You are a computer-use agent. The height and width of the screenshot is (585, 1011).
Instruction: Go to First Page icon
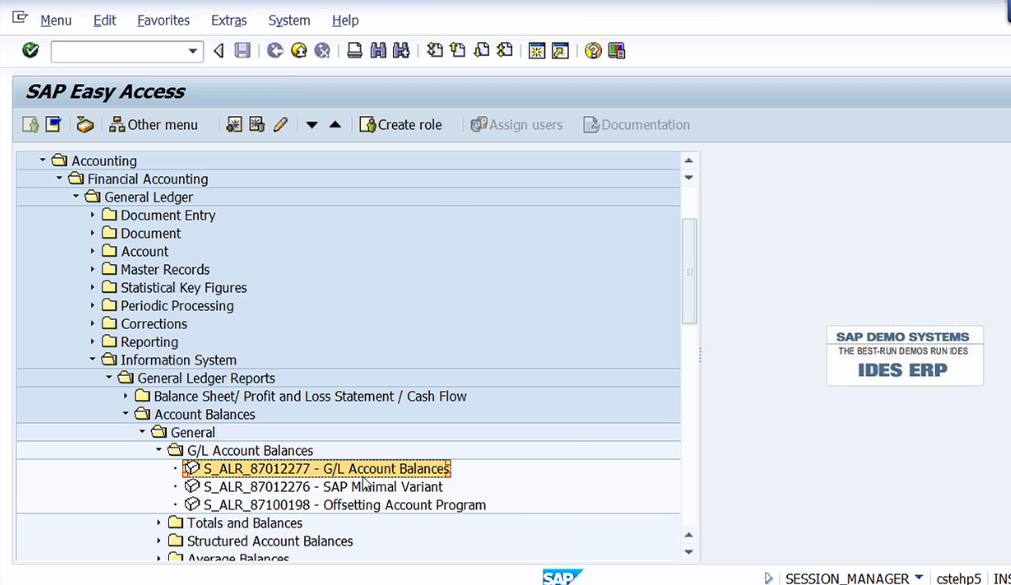[435, 50]
